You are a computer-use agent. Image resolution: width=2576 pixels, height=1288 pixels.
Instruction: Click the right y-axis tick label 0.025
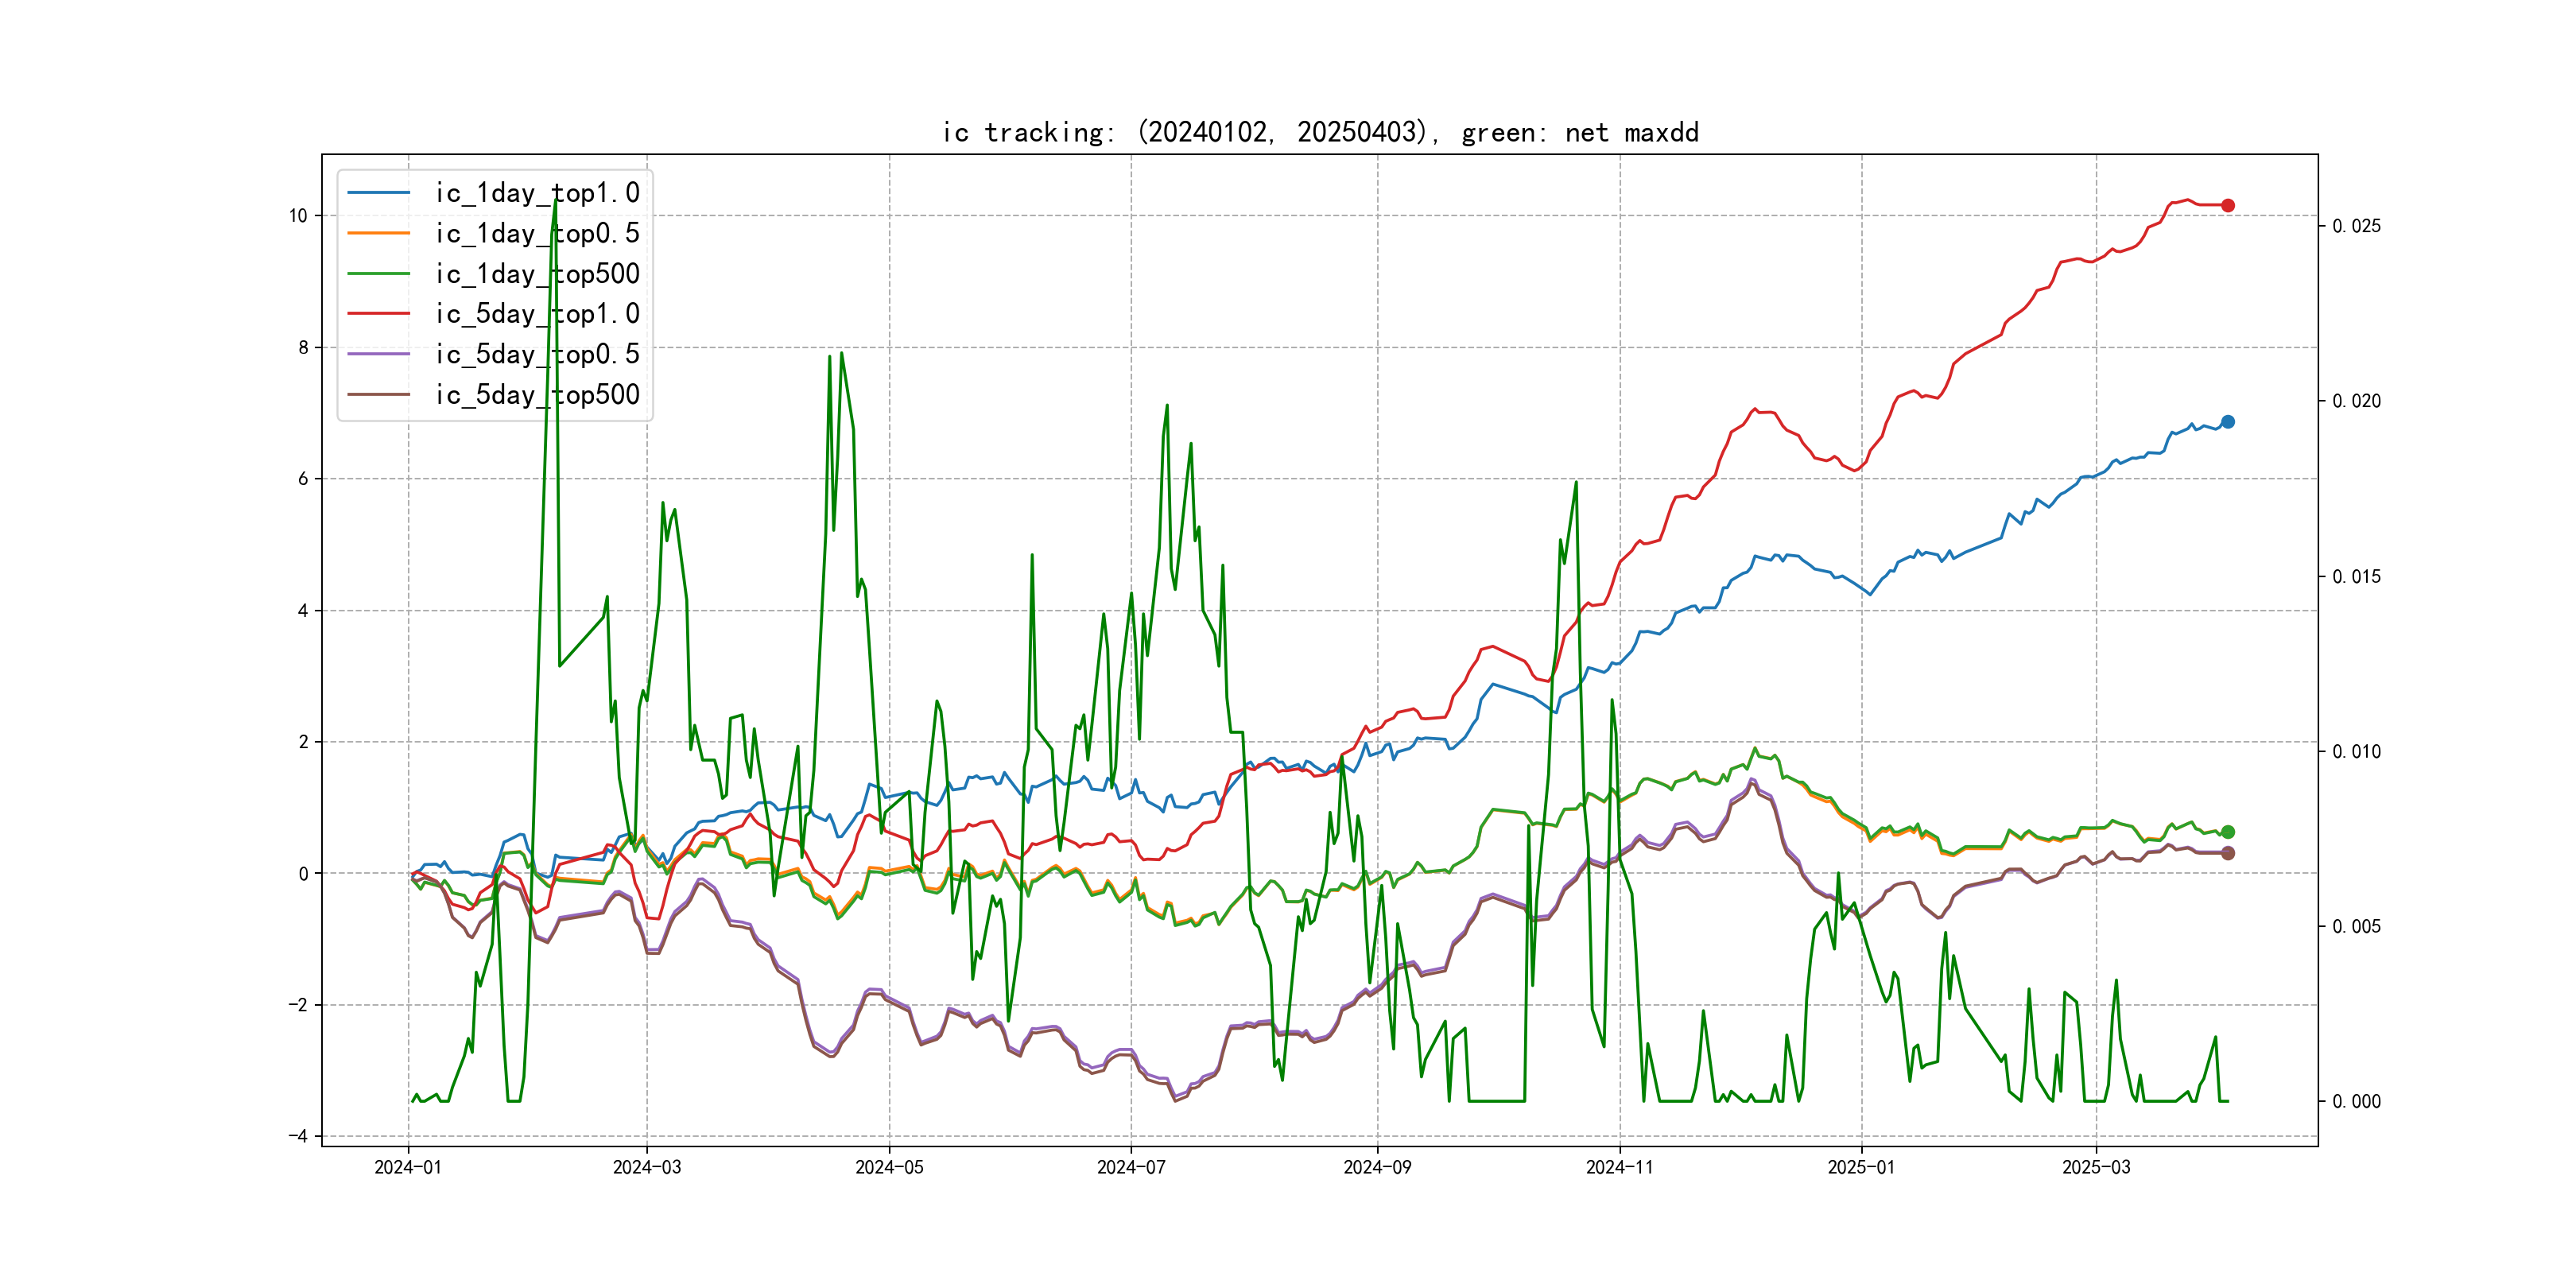tap(2356, 226)
